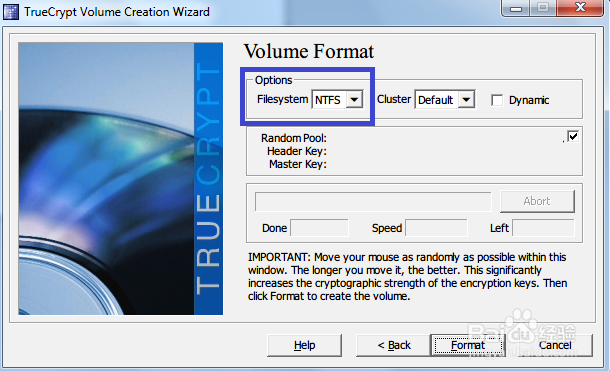Click the Header Key label

pyautogui.click(x=297, y=151)
